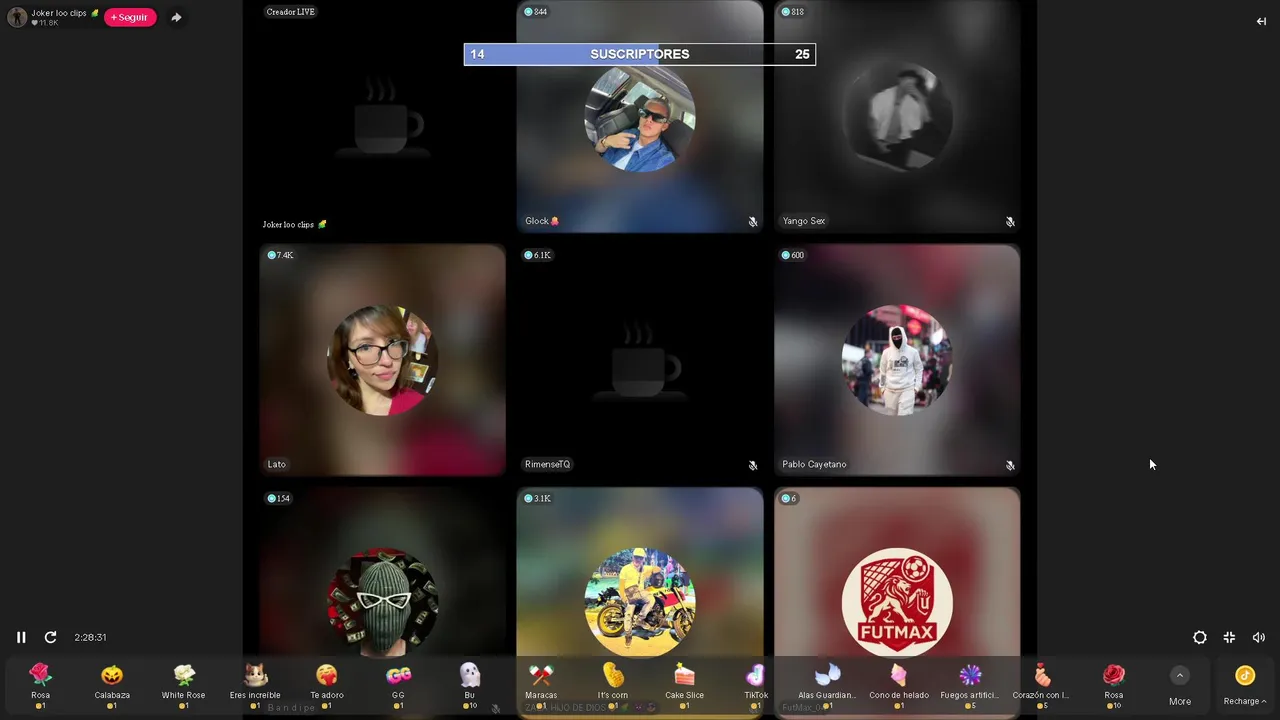This screenshot has width=1280, height=720.
Task: Reload the live stream
Action: click(50, 637)
